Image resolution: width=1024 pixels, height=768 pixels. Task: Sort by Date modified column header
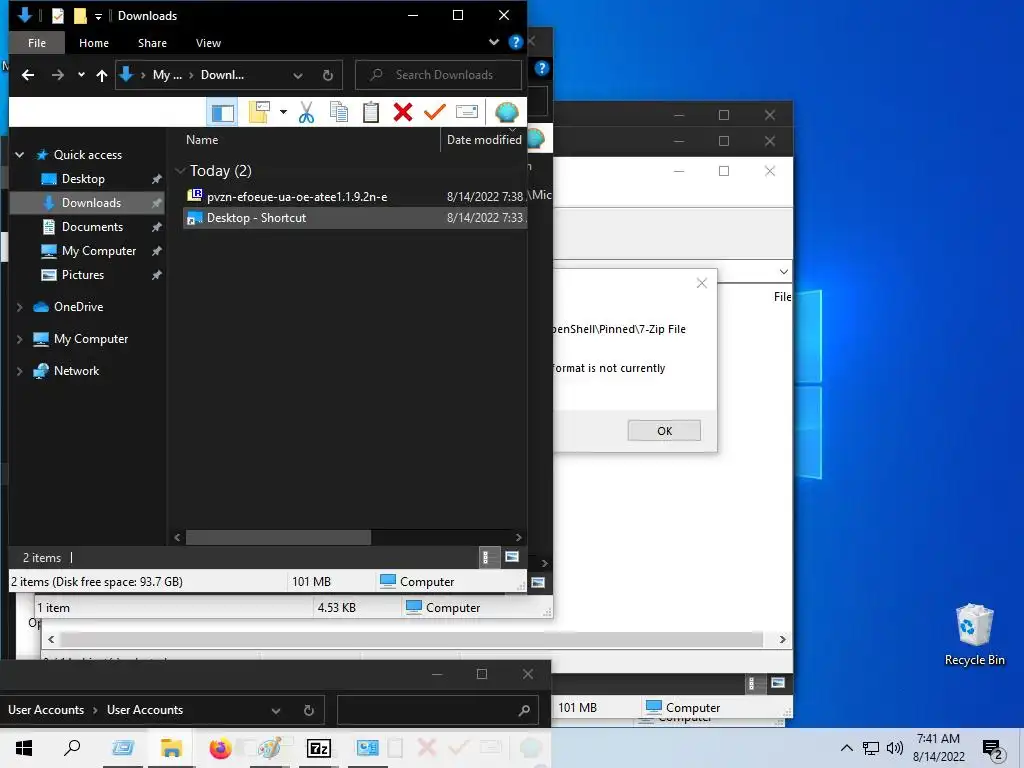(x=484, y=140)
